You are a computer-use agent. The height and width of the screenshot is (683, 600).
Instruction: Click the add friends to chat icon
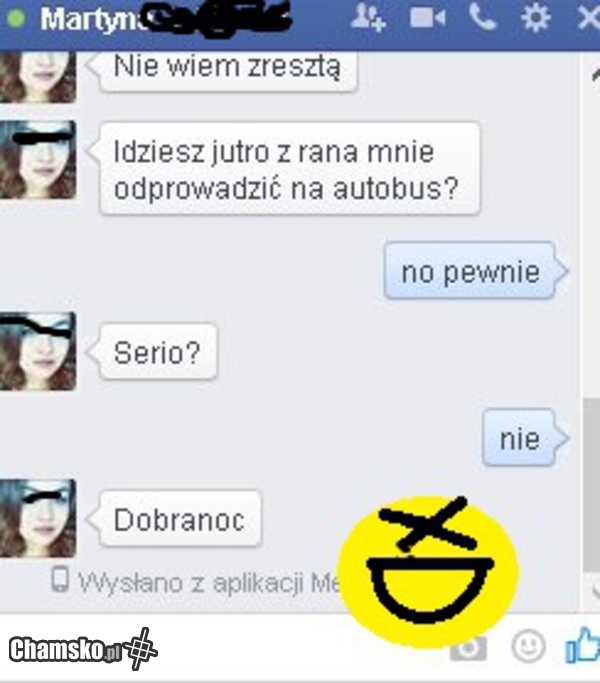369,17
